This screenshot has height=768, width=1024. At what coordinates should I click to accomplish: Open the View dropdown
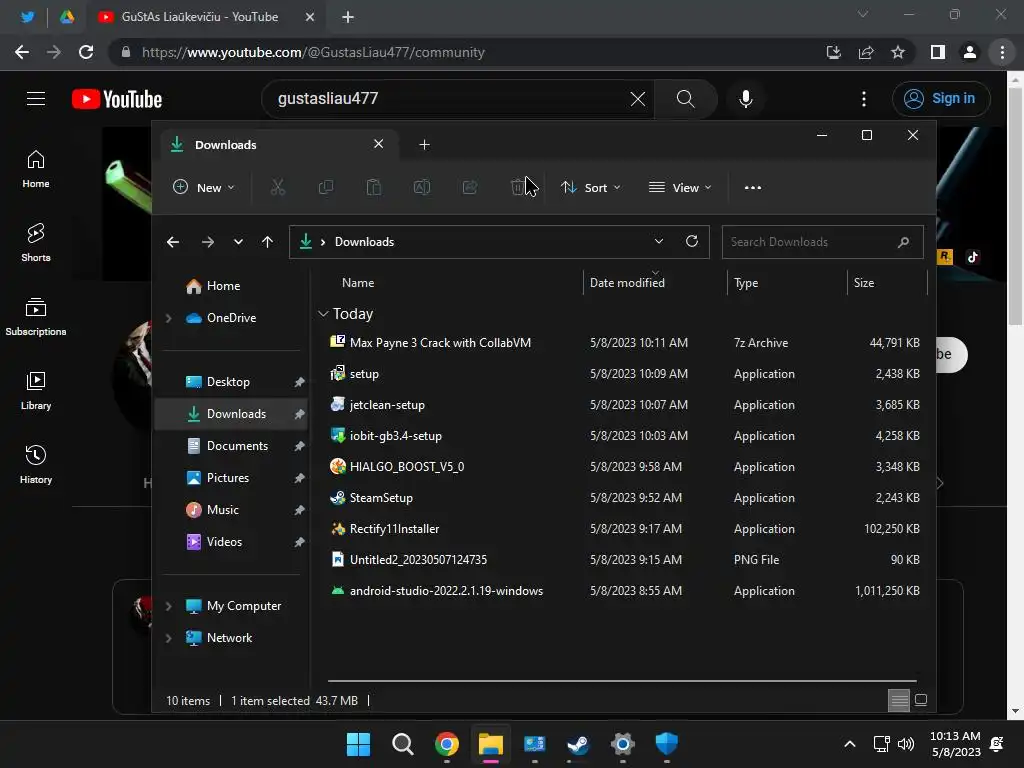[x=680, y=187]
